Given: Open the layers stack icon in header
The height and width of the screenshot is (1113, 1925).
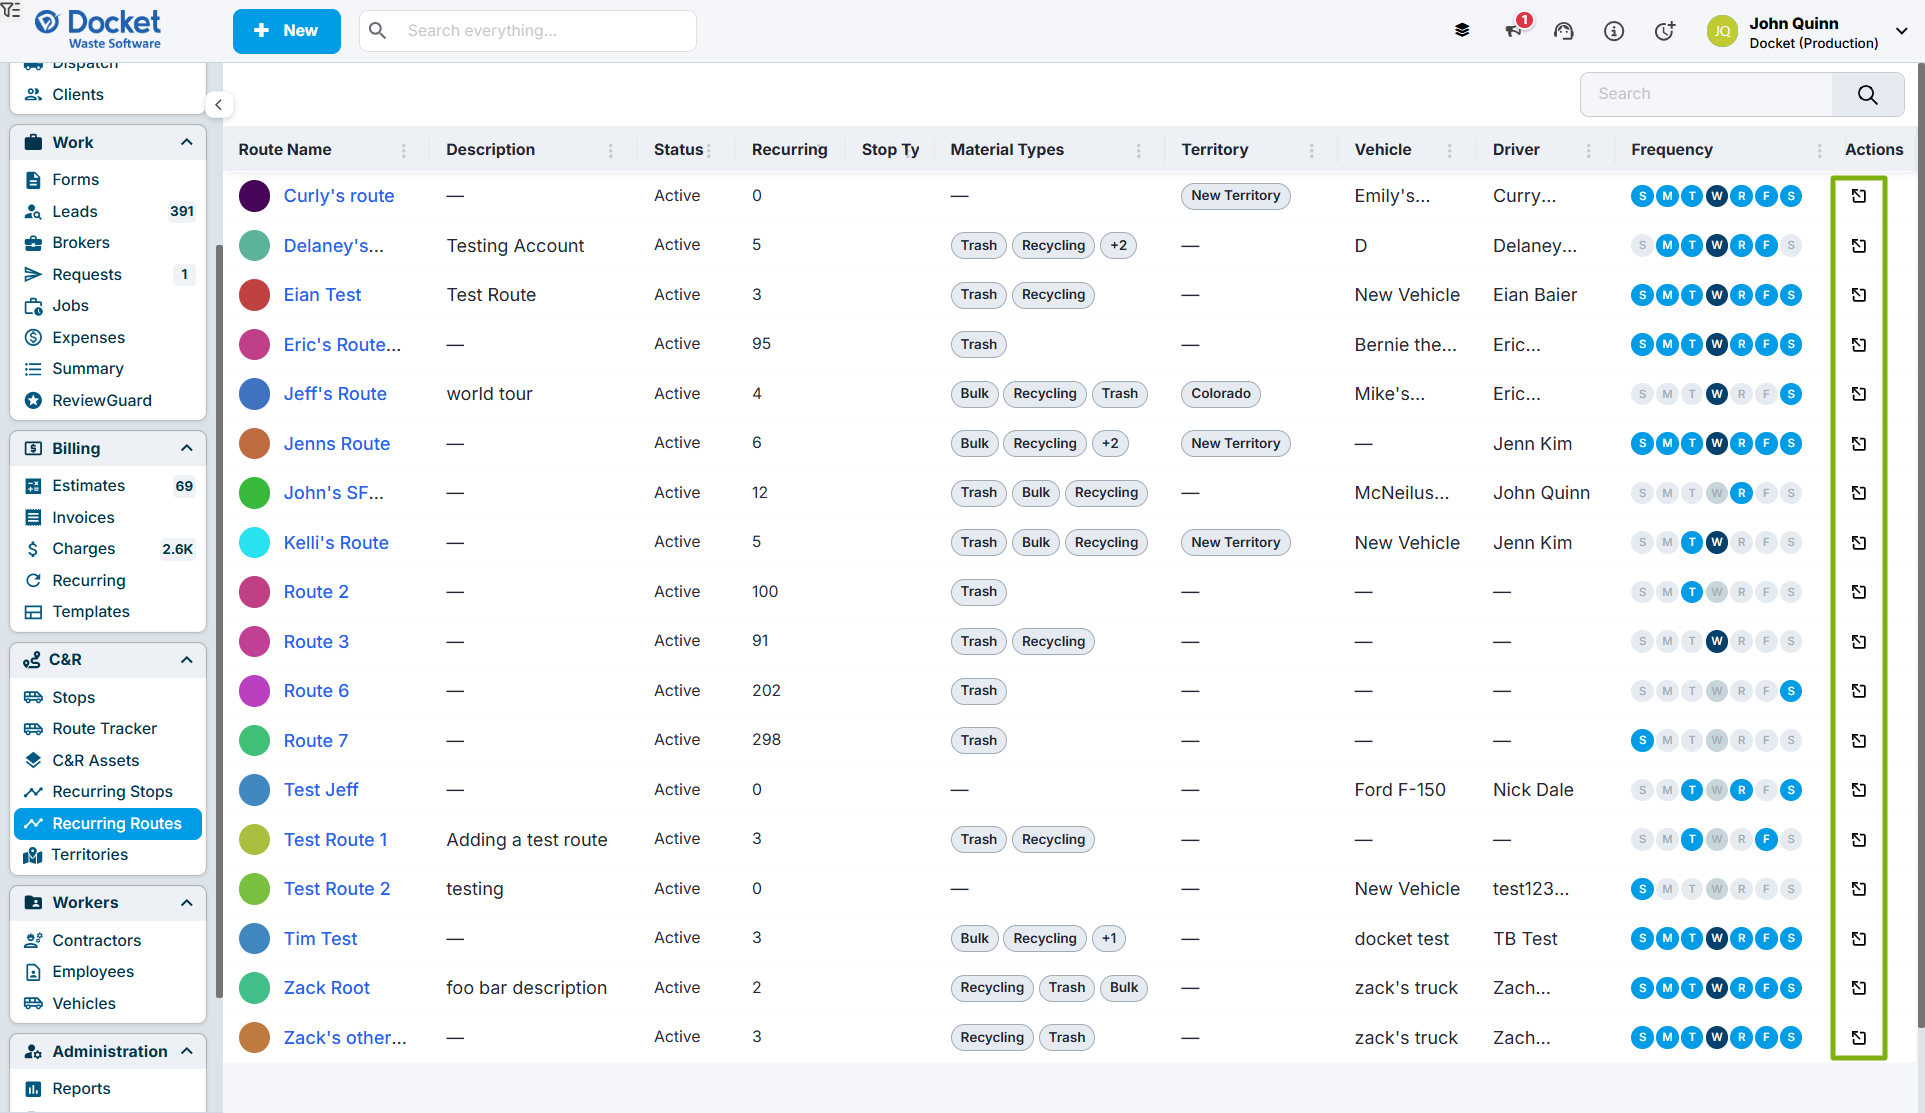Looking at the screenshot, I should pyautogui.click(x=1462, y=31).
